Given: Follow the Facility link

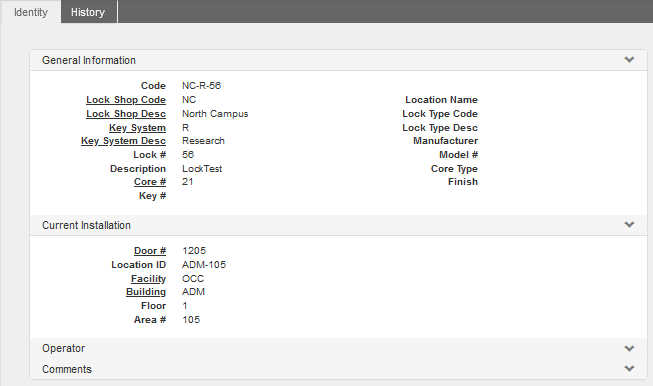Looking at the screenshot, I should (x=148, y=279).
